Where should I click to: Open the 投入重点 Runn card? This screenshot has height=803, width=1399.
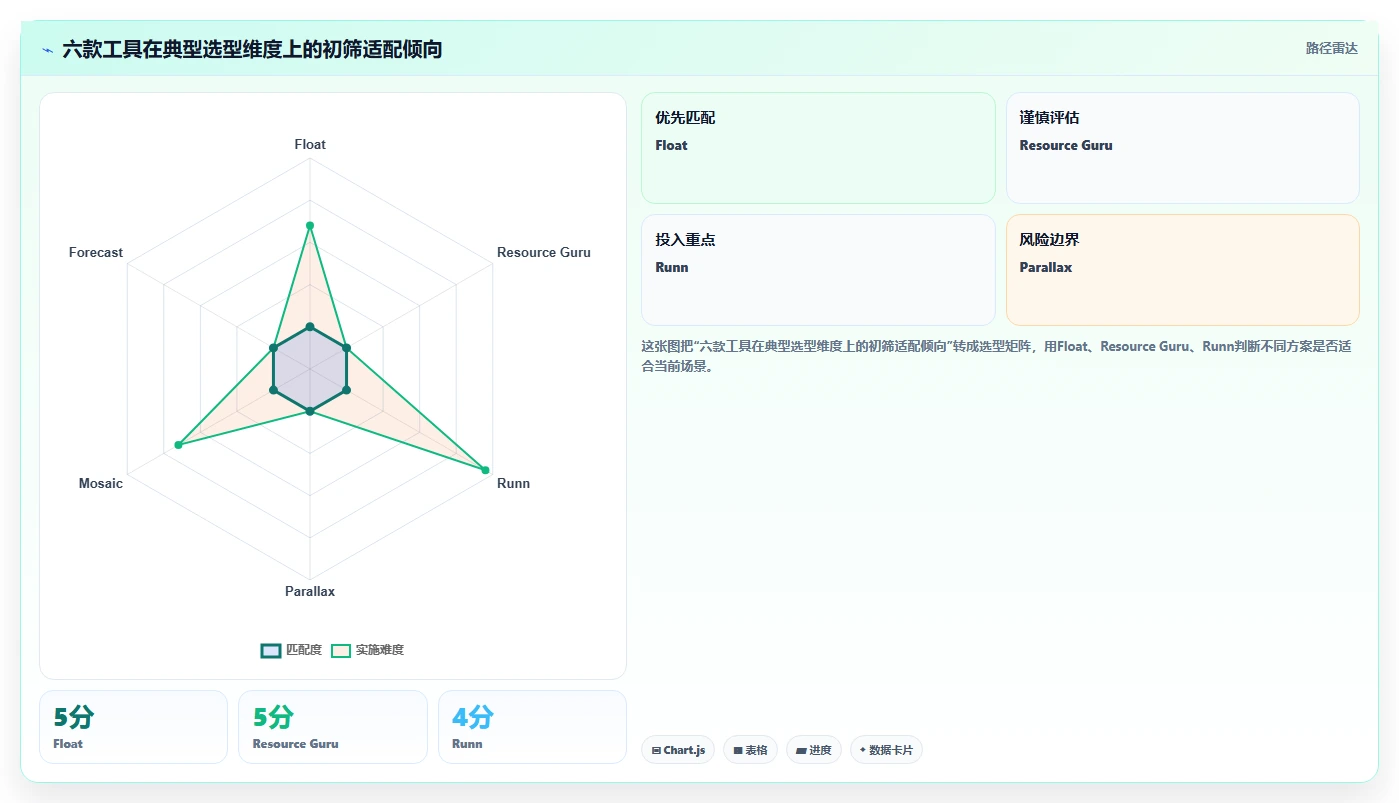click(818, 270)
